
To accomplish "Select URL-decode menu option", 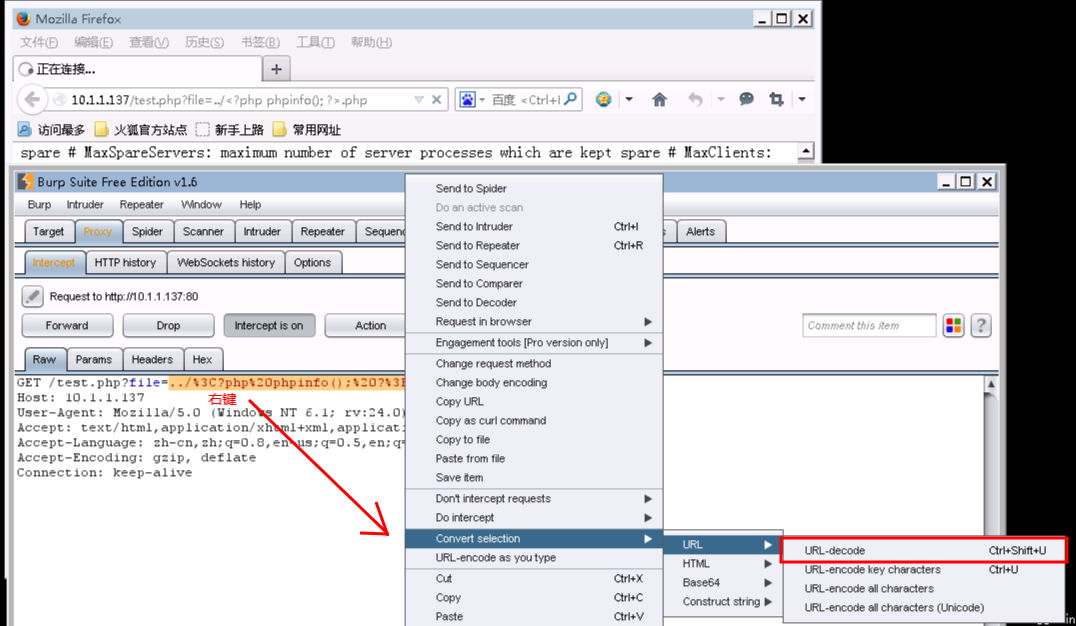I will 924,550.
